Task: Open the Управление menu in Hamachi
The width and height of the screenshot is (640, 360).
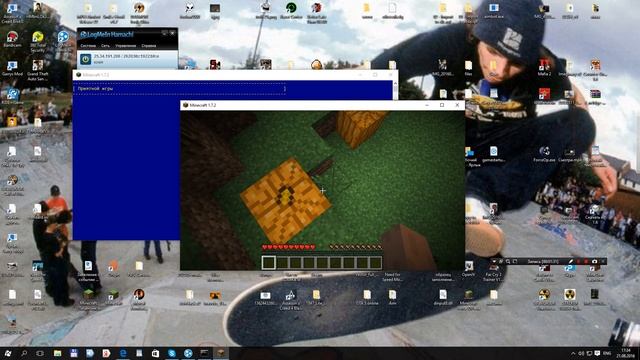Action: point(125,46)
